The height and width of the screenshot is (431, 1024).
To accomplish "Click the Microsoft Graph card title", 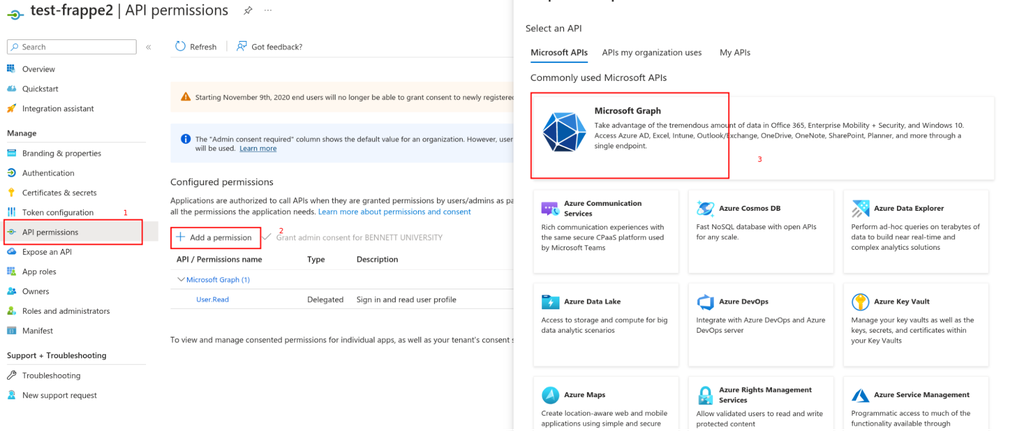I will tap(628, 111).
